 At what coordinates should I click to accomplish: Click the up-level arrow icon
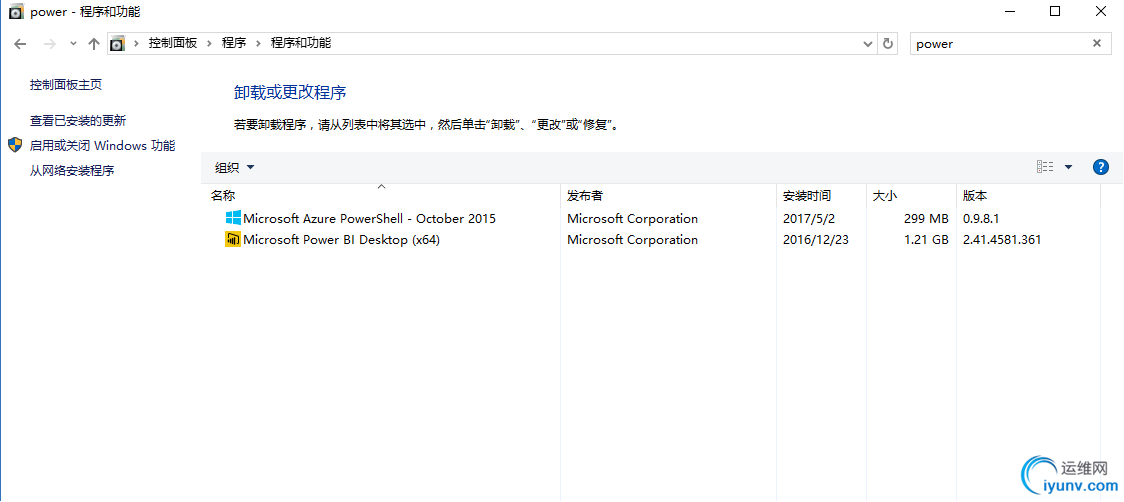(94, 44)
